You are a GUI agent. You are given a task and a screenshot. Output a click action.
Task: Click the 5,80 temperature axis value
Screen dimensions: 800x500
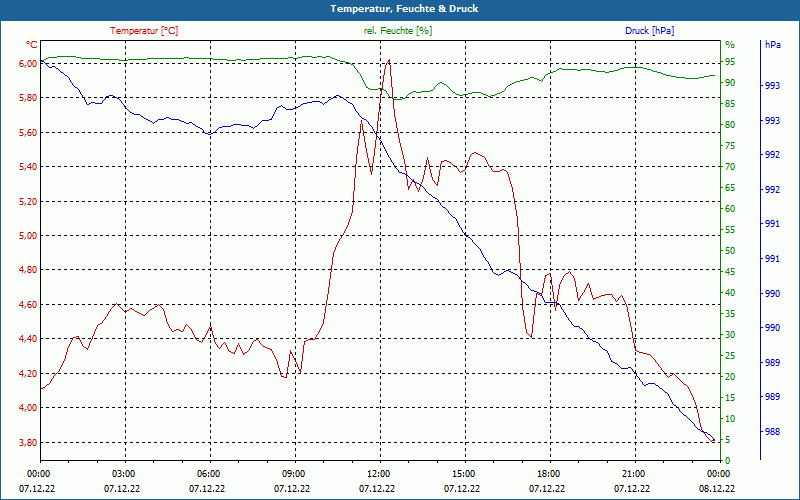tap(29, 97)
